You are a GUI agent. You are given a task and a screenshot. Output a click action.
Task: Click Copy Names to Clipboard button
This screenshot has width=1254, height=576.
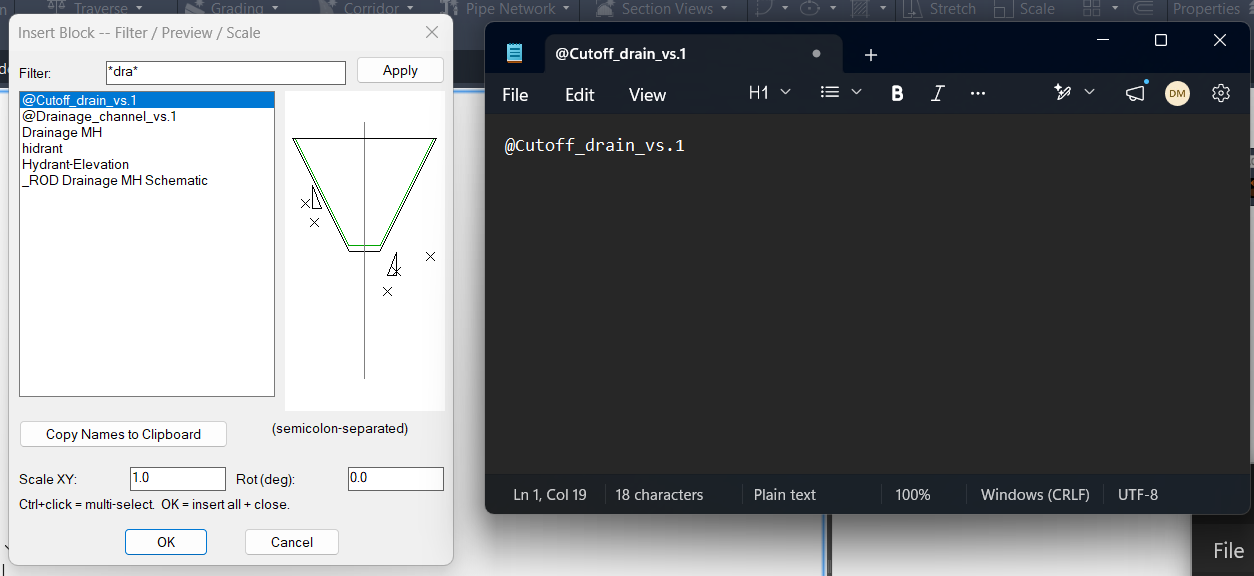[123, 434]
